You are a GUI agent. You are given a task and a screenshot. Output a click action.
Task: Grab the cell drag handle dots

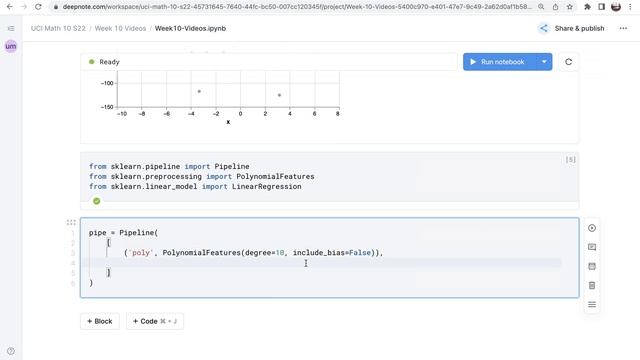click(71, 222)
